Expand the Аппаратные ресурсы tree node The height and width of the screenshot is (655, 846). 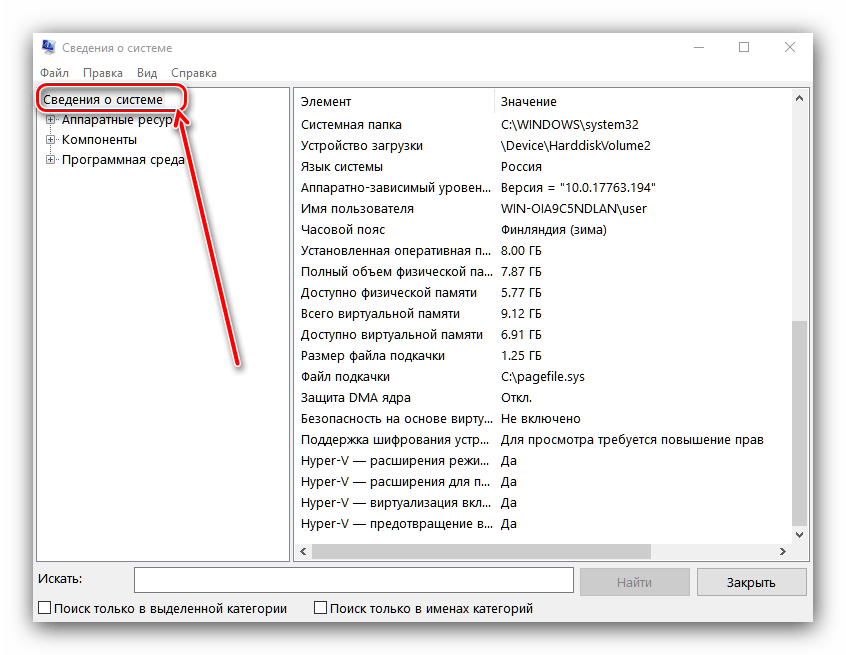(51, 120)
